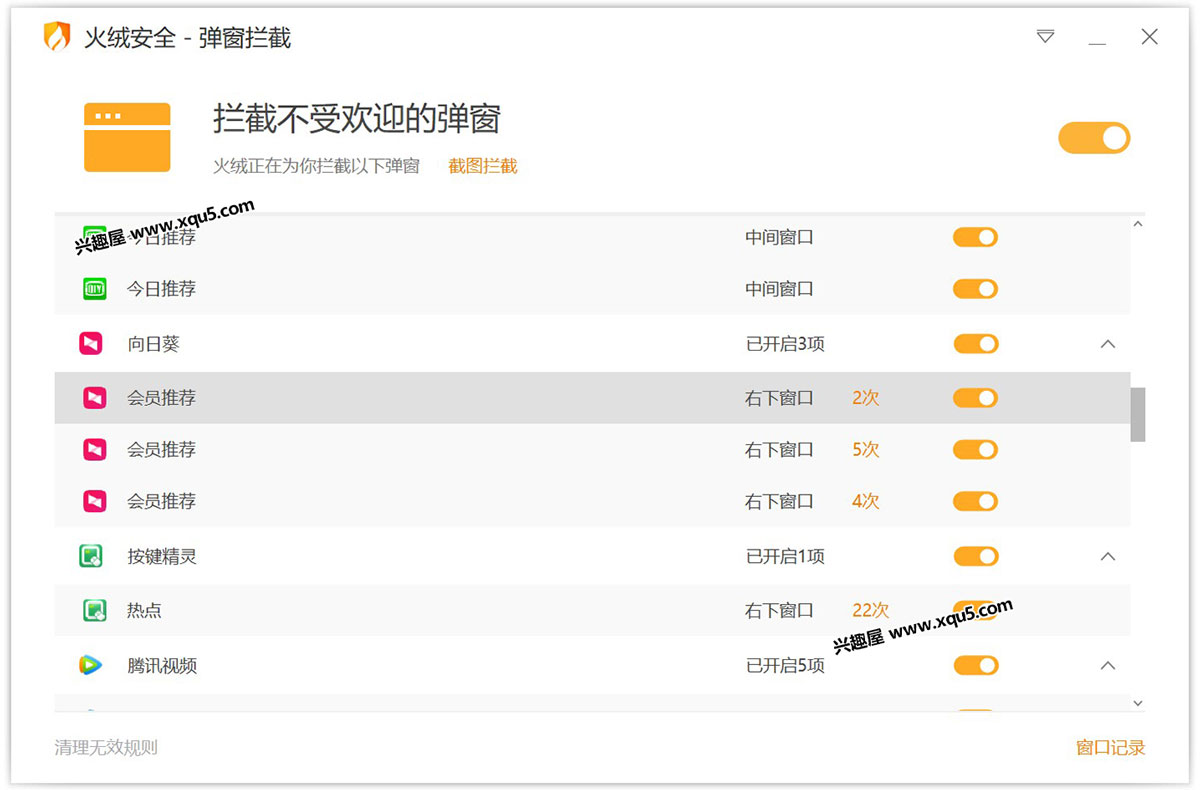Click the list scrollbar thumb
Viewport: 1200px width, 790px height.
pyautogui.click(x=1138, y=414)
